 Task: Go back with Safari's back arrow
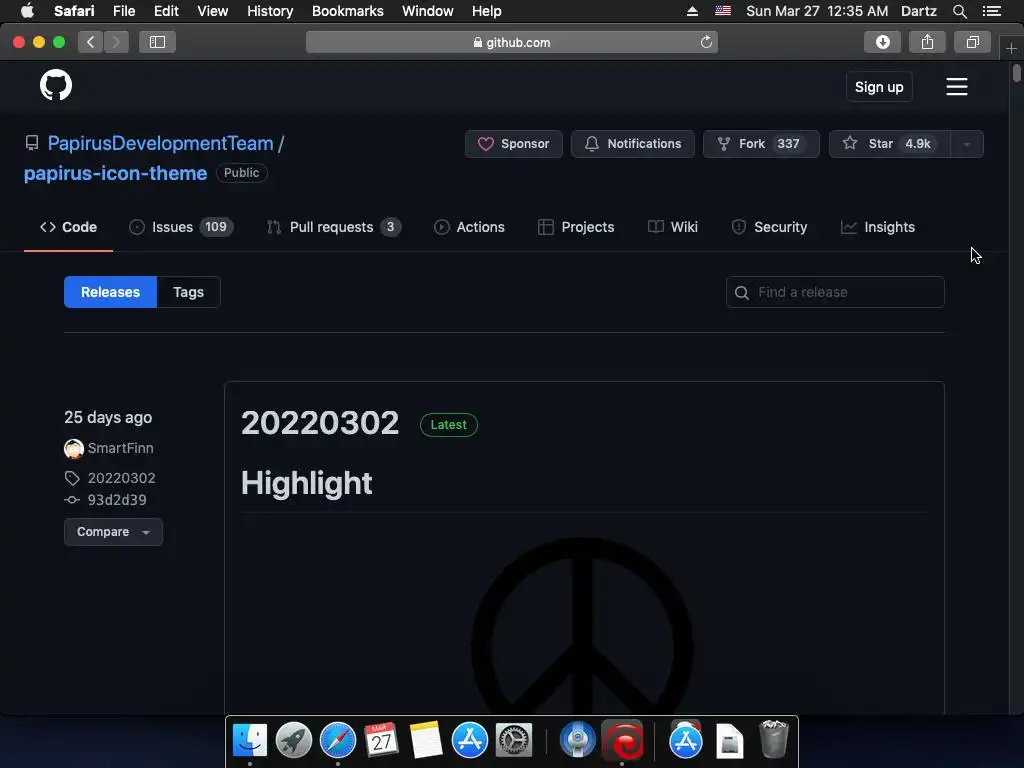pyautogui.click(x=91, y=42)
